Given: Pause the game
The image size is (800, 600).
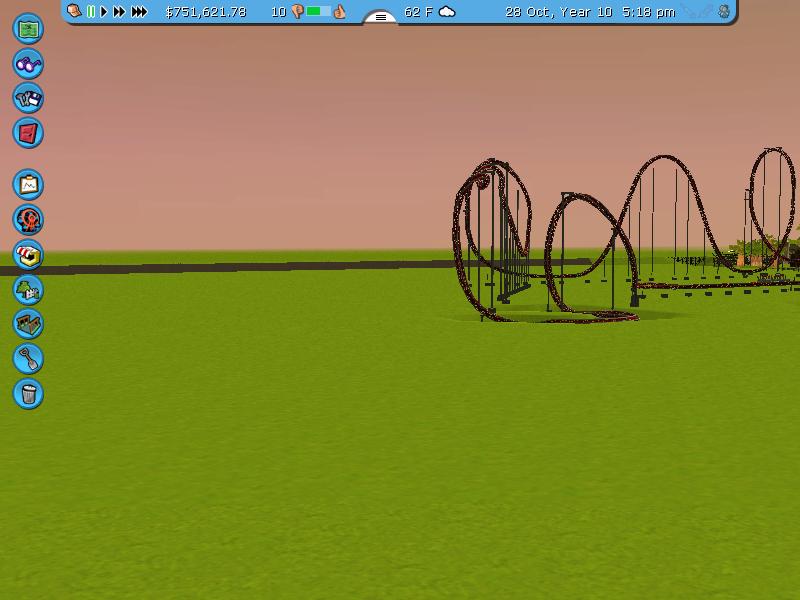Looking at the screenshot, I should pyautogui.click(x=91, y=11).
